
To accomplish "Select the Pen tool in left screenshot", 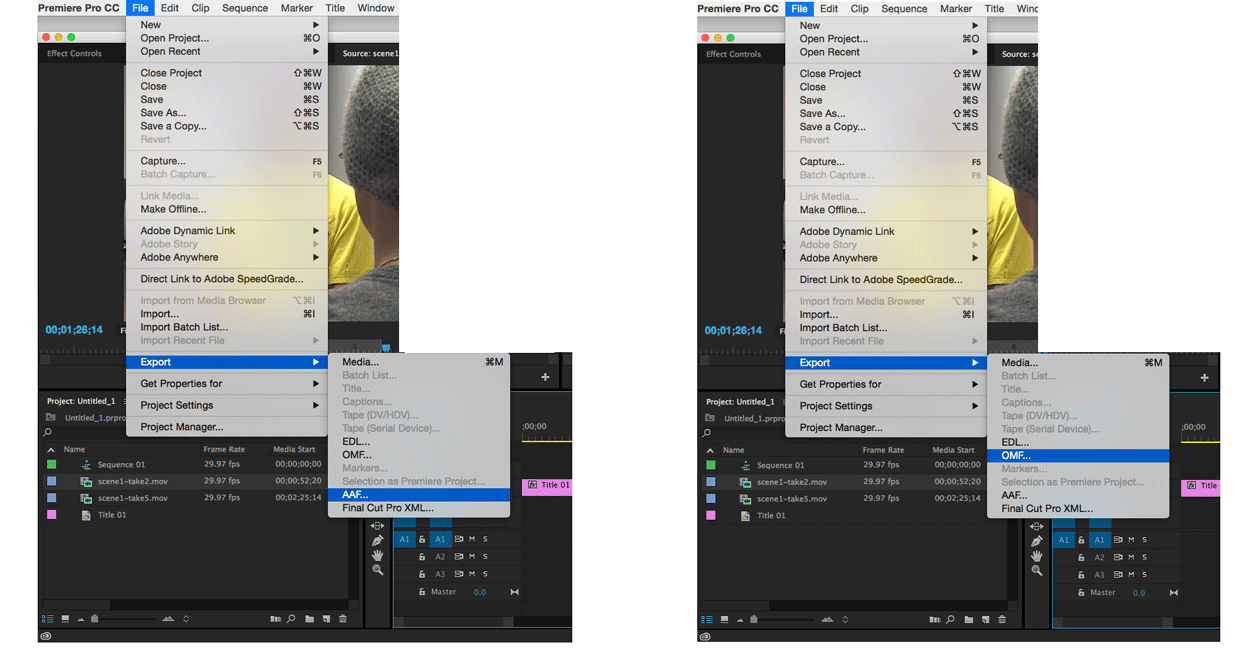I will 378,540.
